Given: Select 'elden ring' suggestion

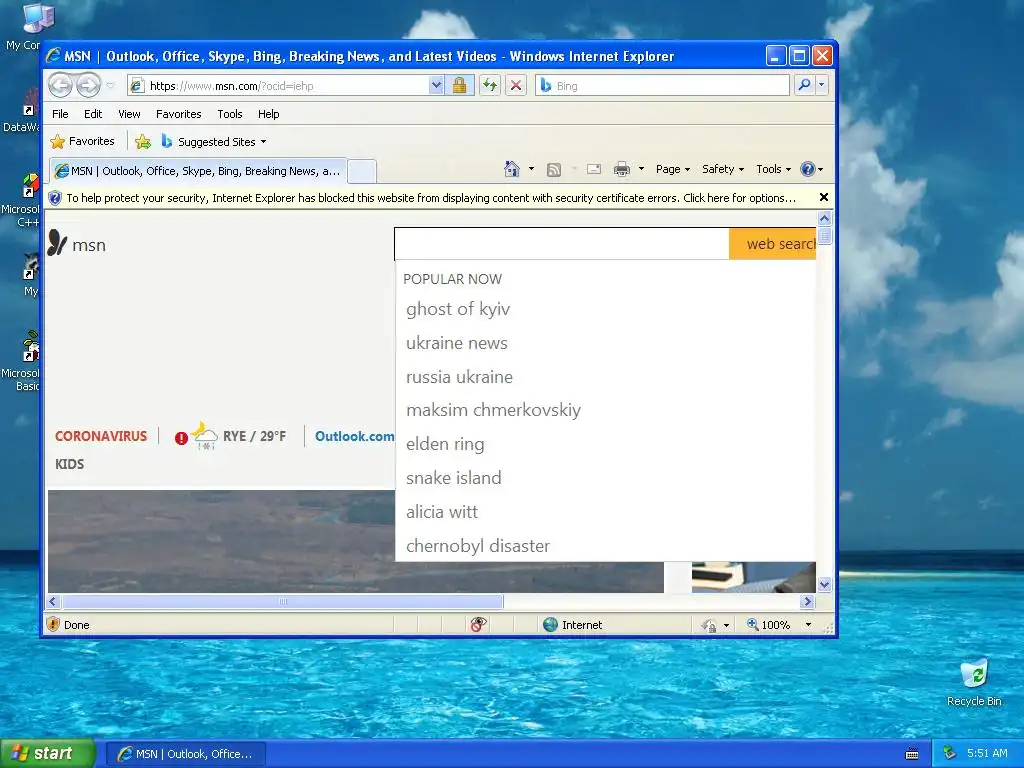Looking at the screenshot, I should point(445,444).
